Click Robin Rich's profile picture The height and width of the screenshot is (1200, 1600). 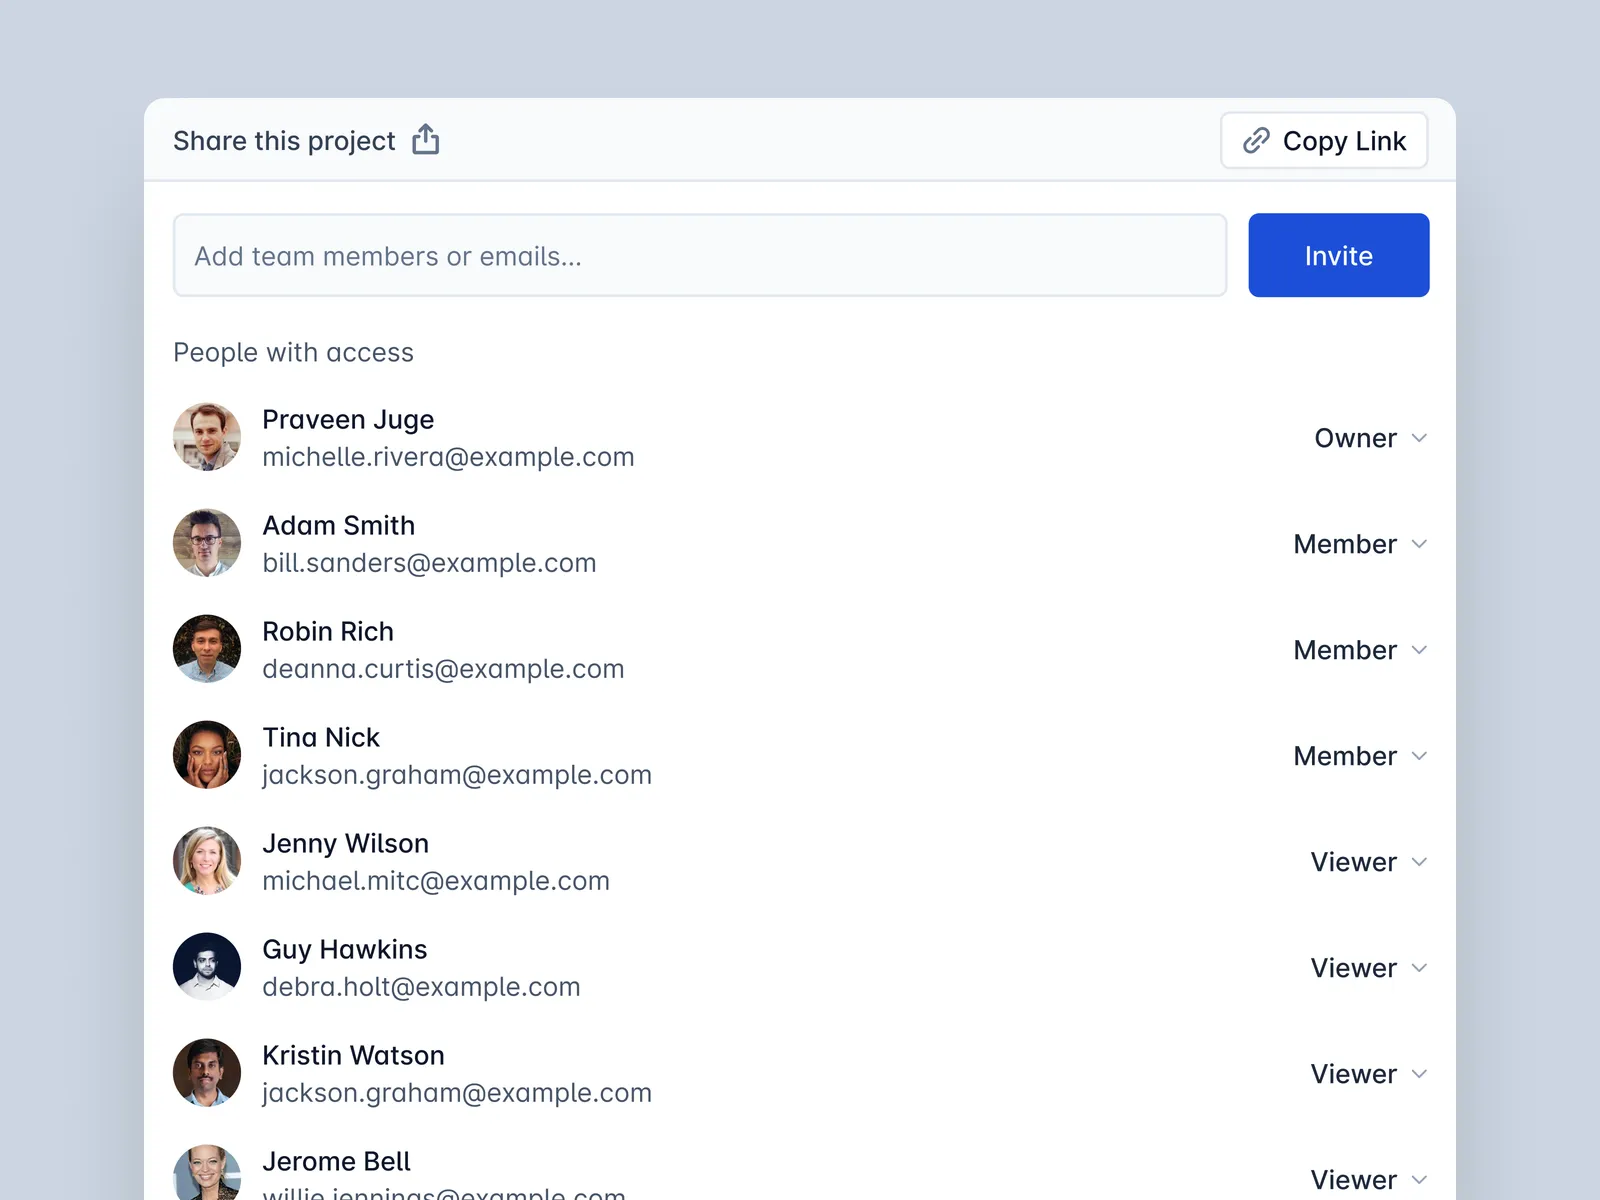click(207, 650)
